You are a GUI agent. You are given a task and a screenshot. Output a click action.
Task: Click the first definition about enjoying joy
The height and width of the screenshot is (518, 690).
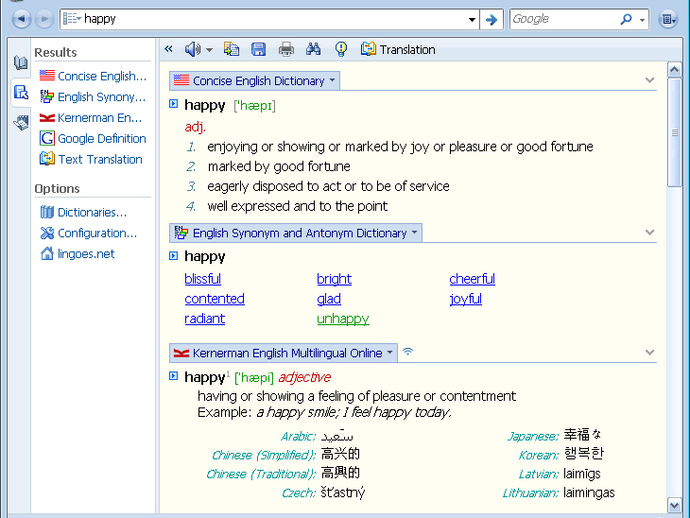point(400,147)
